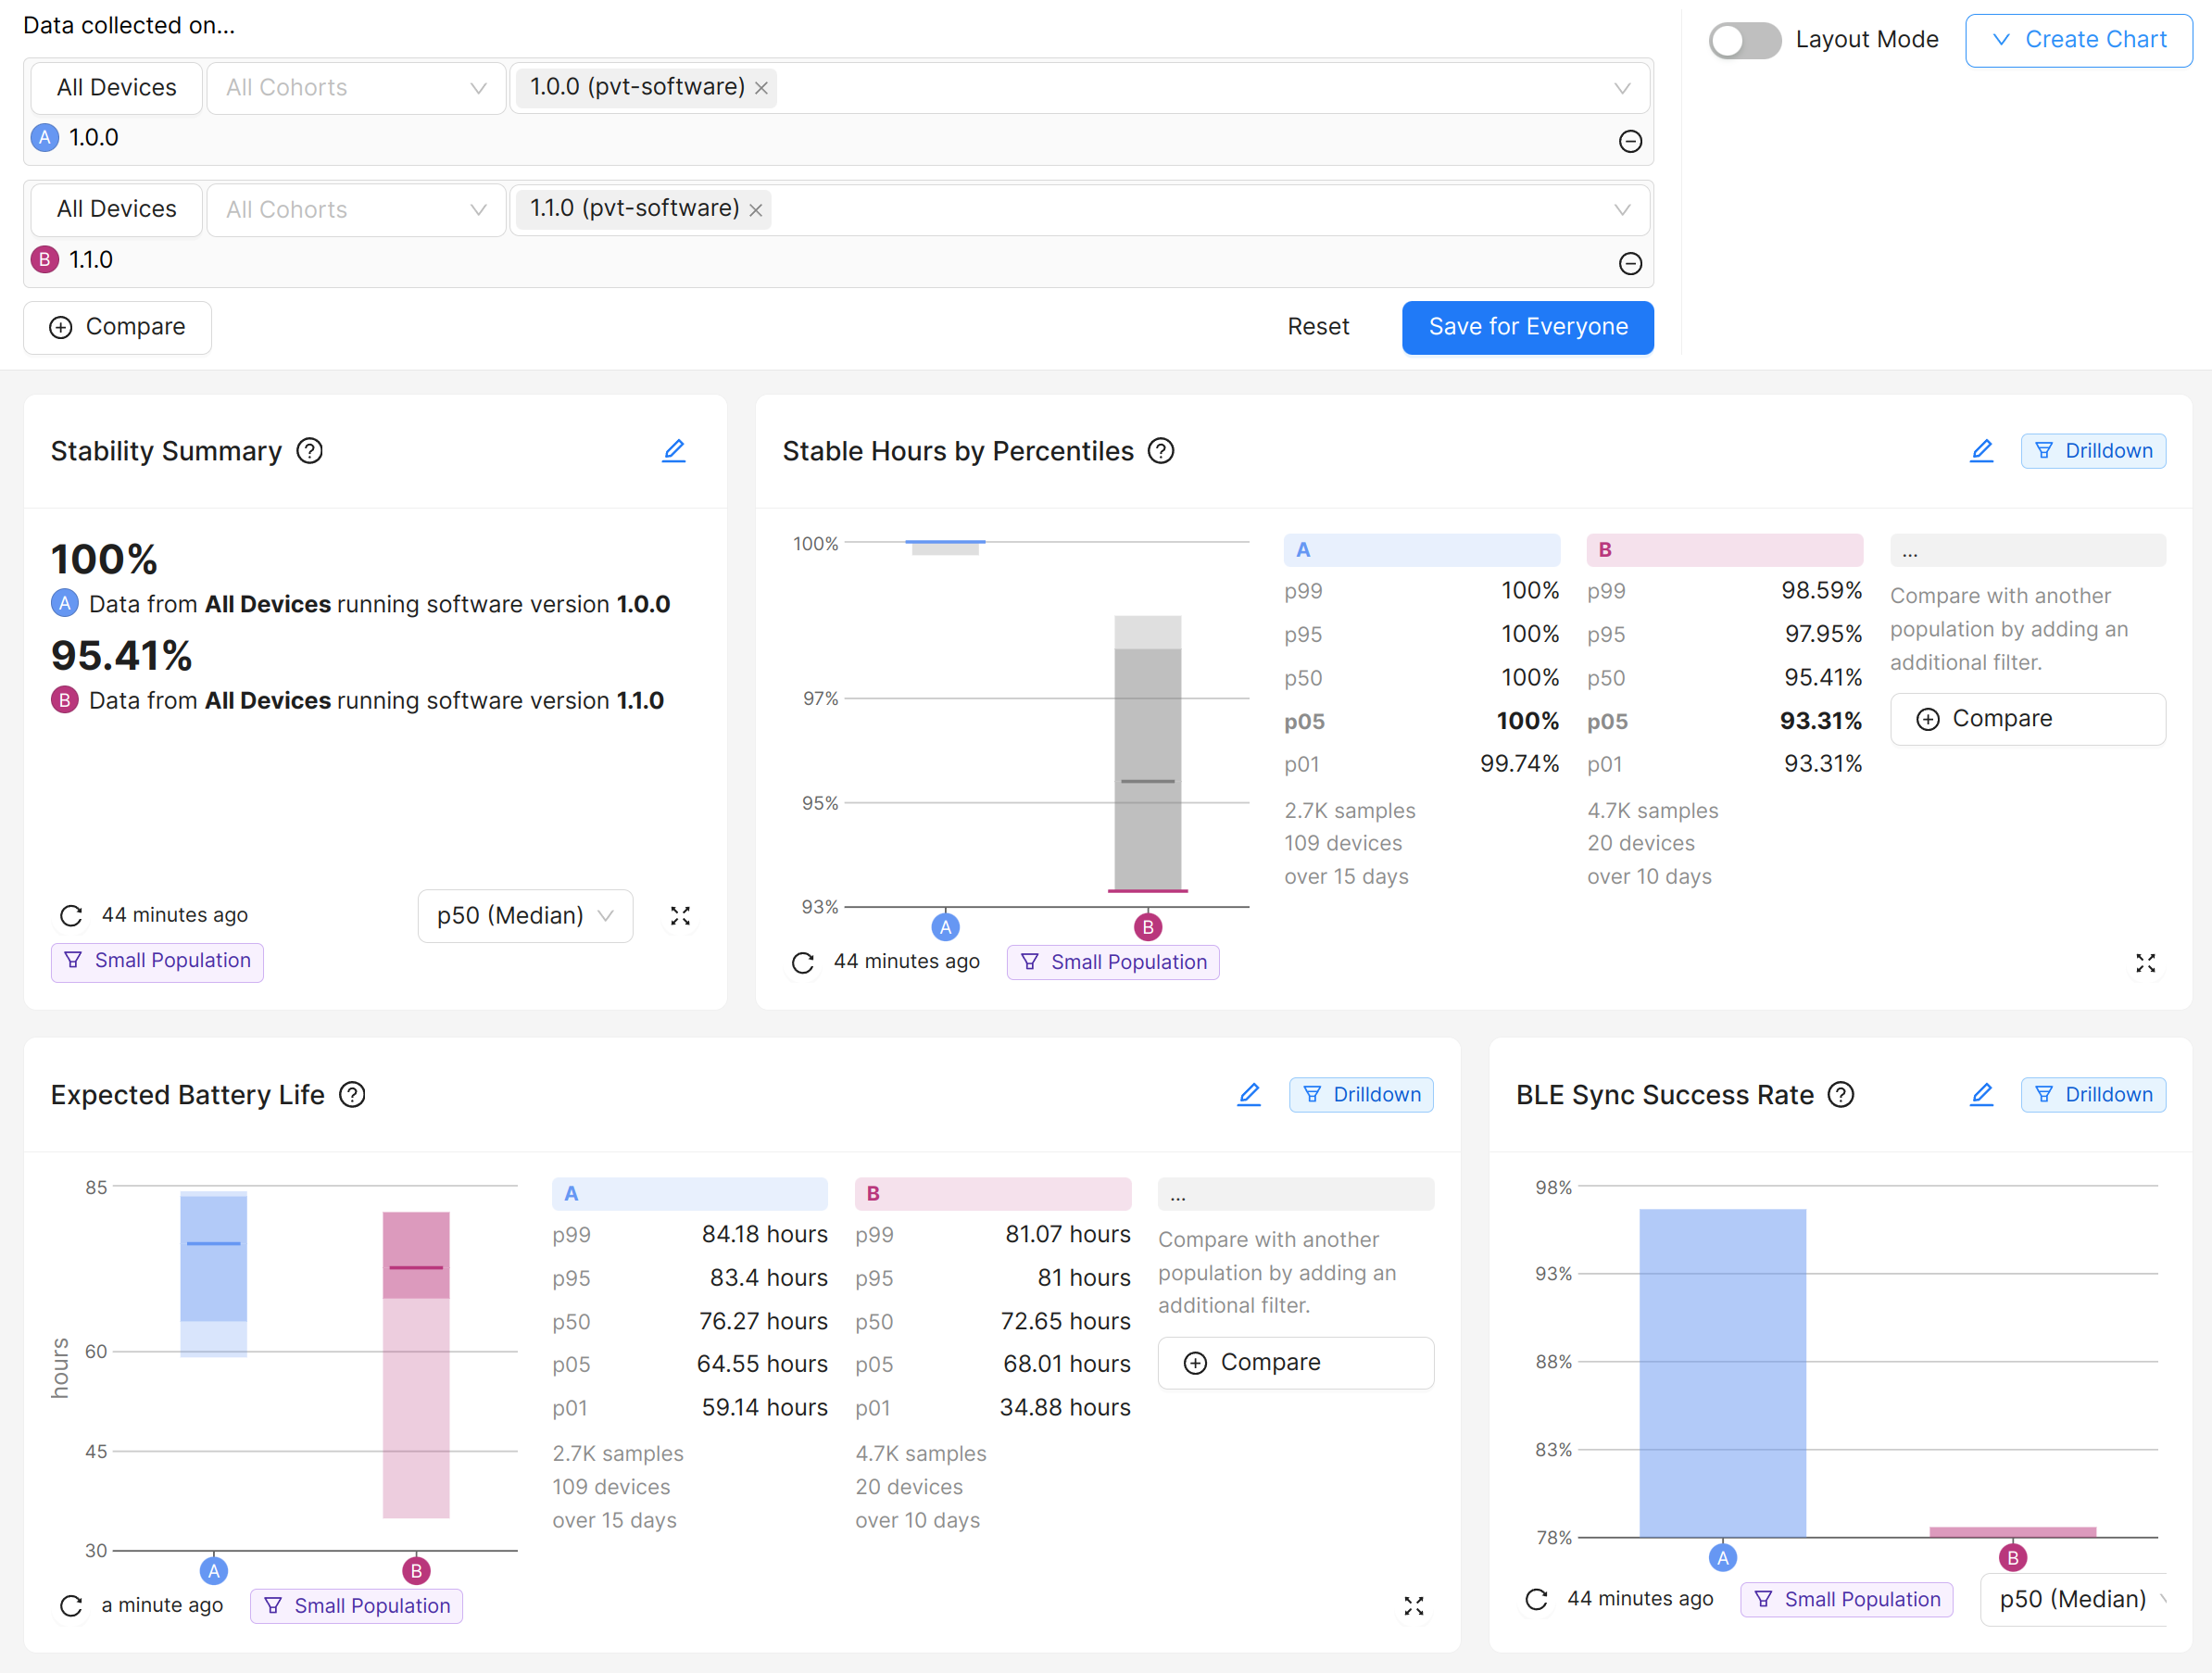Screen dimensions: 2212x1673
Task: Remove the 1.1.0 (pvt-software) tag
Action: pos(756,210)
